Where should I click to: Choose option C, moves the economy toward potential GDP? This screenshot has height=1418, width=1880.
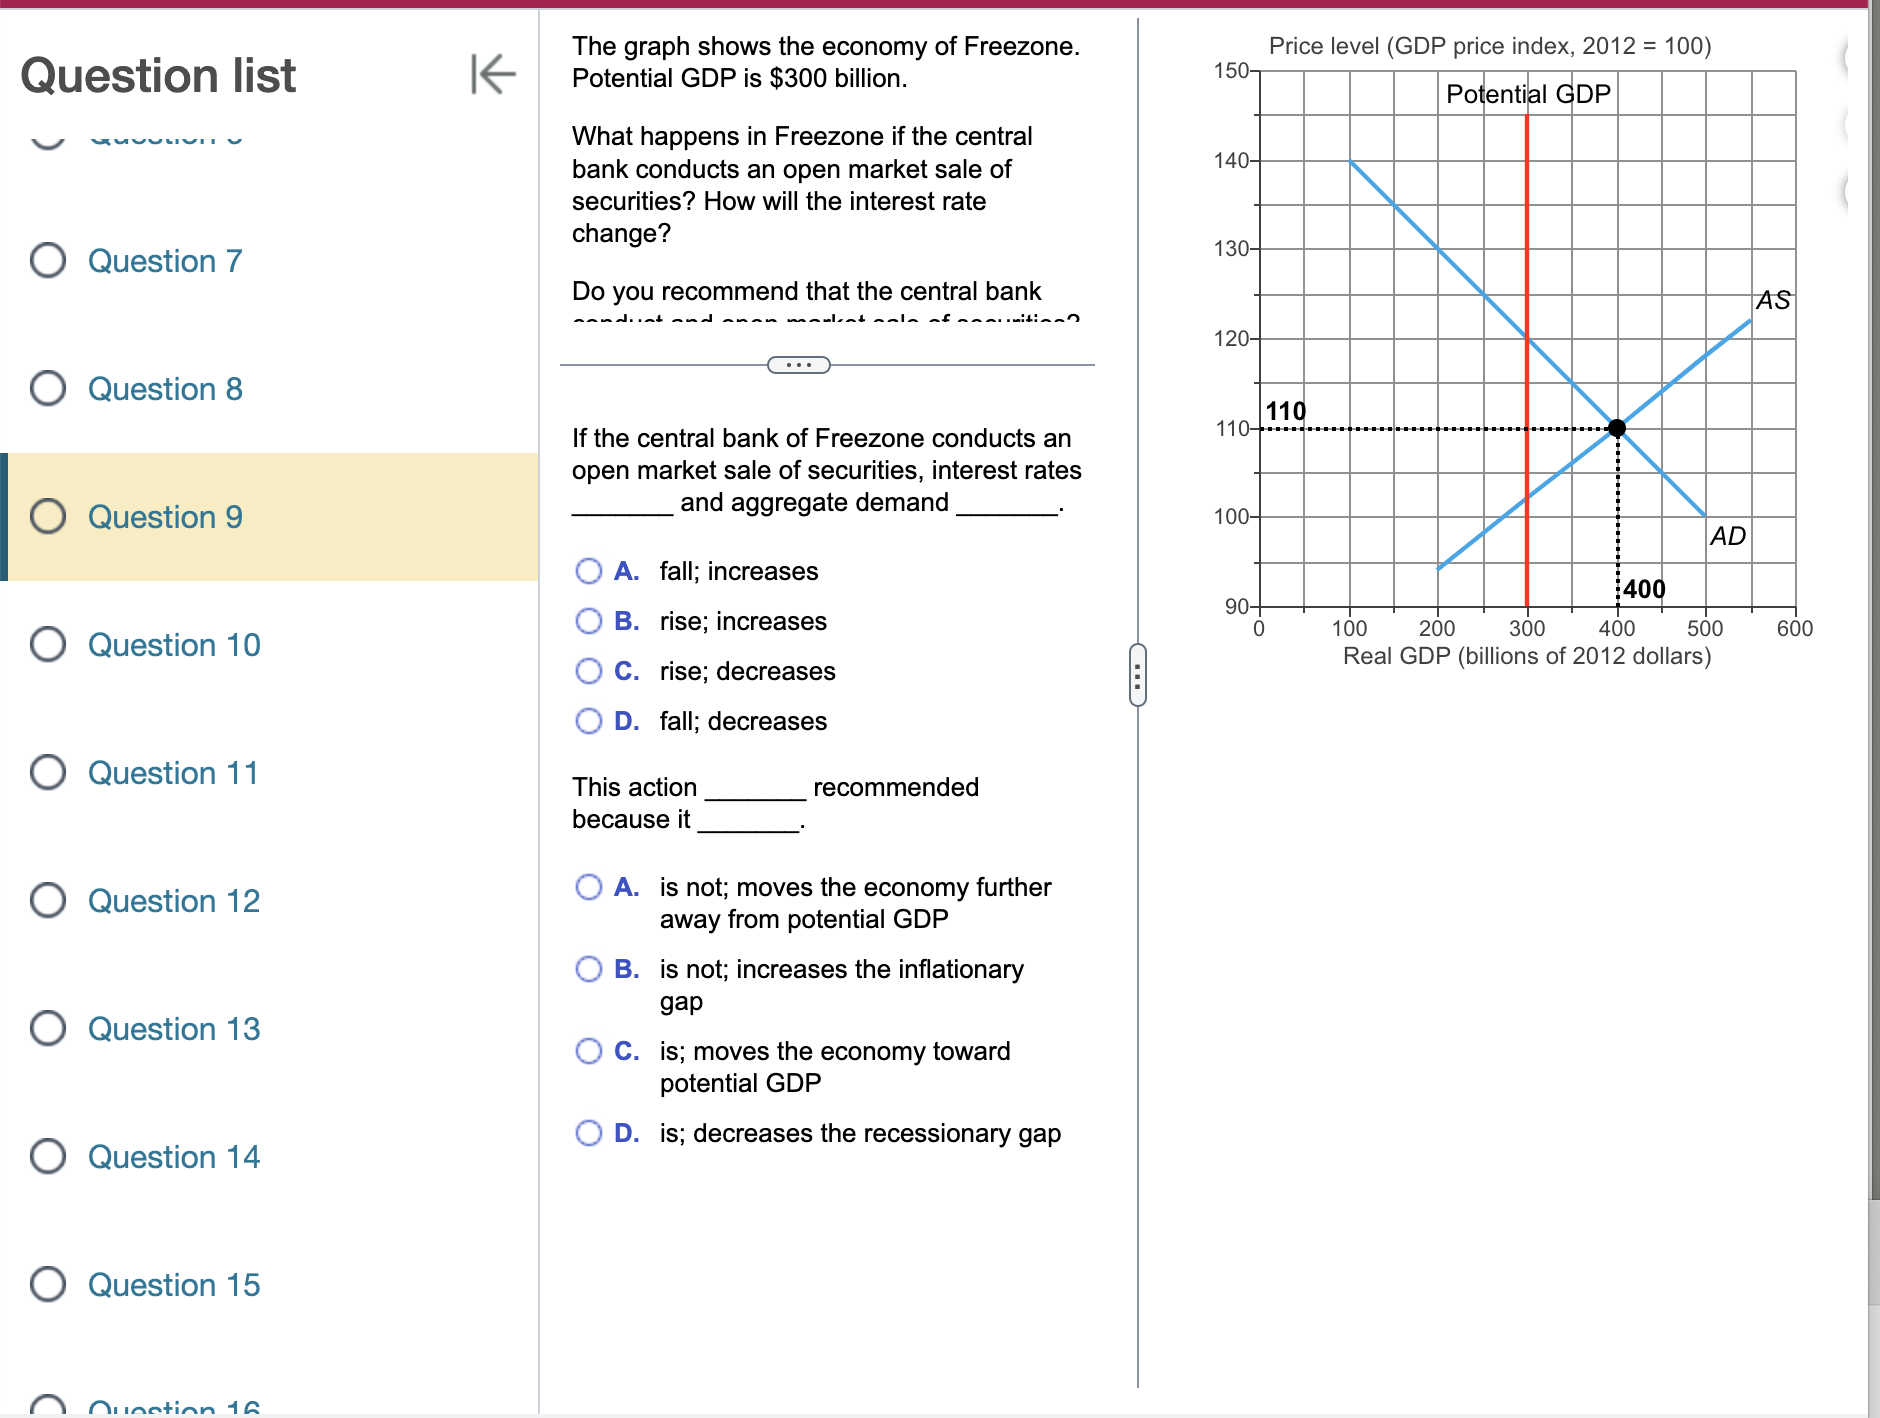(590, 1050)
